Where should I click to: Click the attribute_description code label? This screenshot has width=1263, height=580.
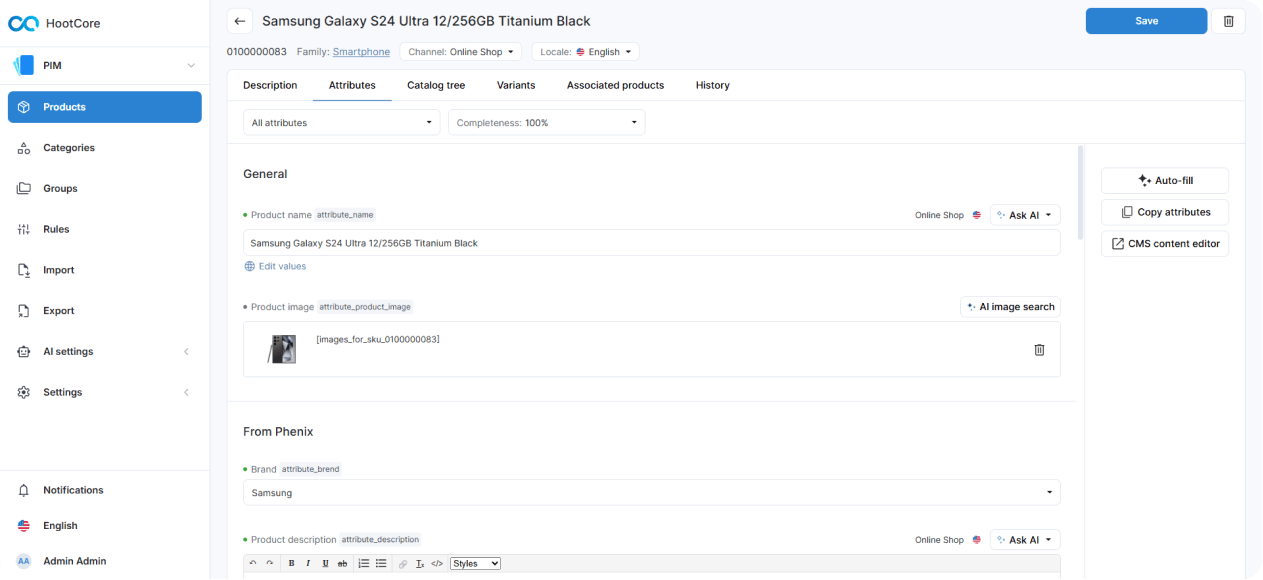tap(380, 540)
